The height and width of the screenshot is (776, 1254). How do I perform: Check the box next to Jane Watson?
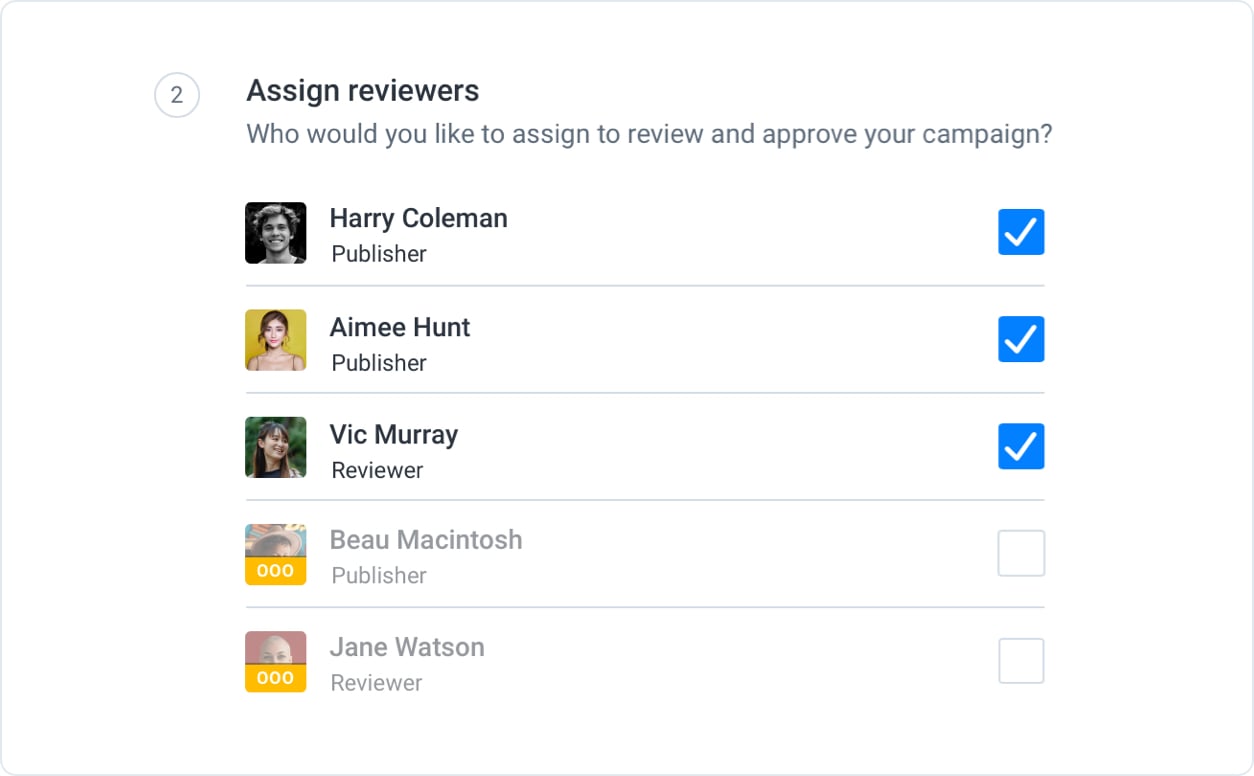point(1021,660)
